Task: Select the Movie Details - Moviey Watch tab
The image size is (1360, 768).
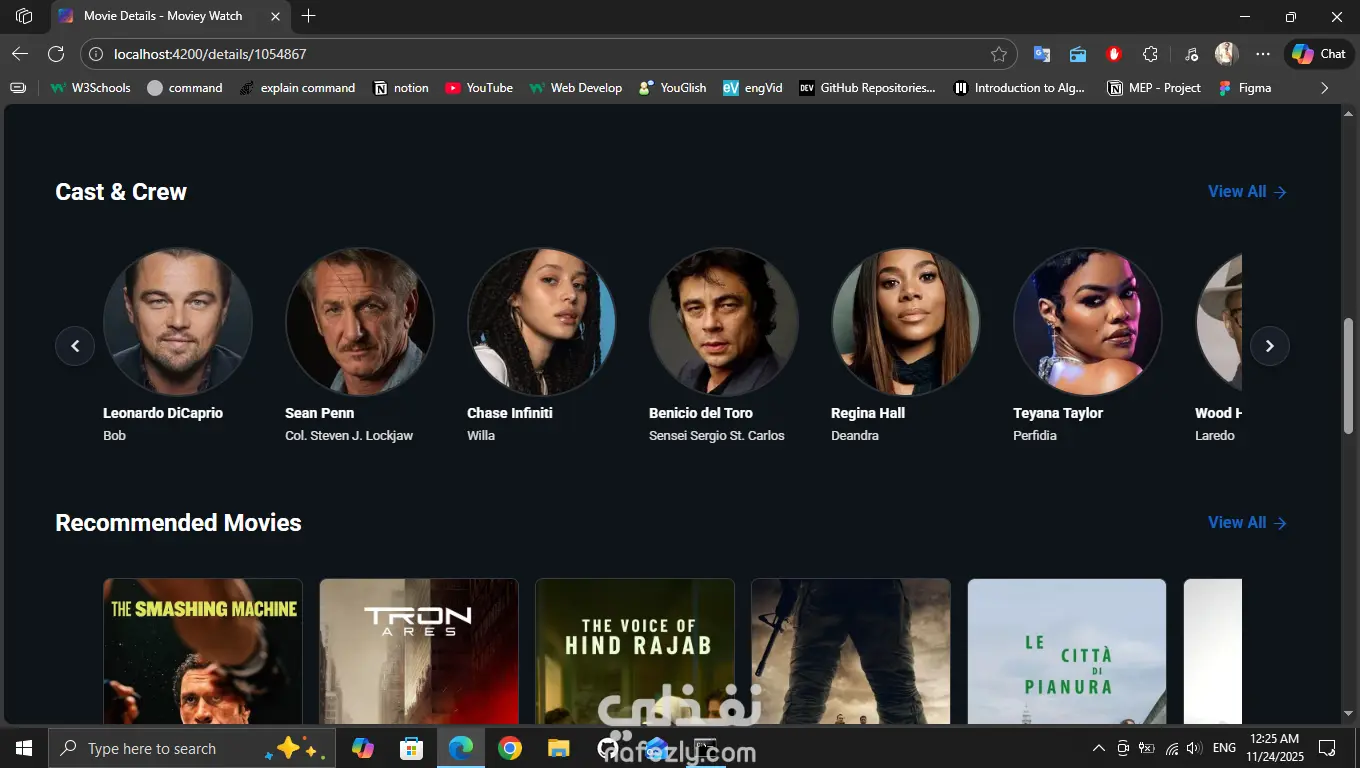Action: coord(169,16)
